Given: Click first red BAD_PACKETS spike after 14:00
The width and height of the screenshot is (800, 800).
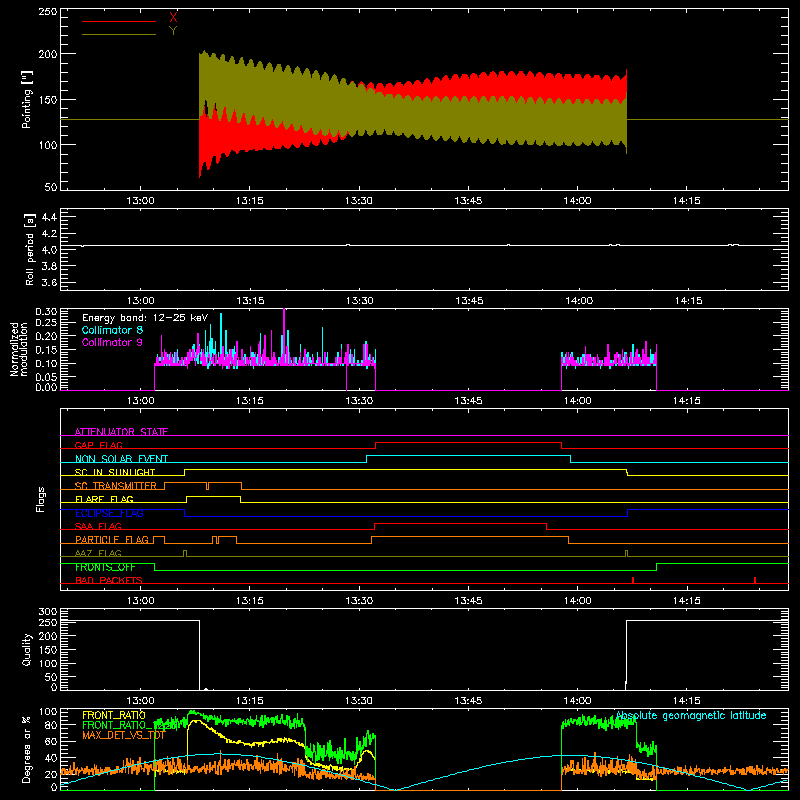Looking at the screenshot, I should 633,580.
